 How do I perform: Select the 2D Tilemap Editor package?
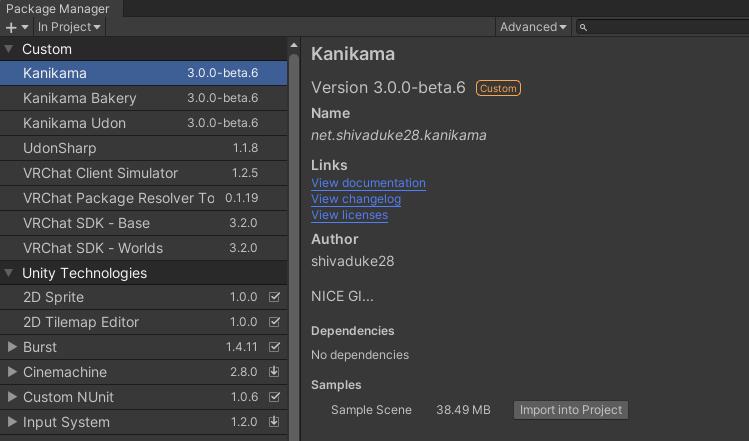[x=143, y=322]
